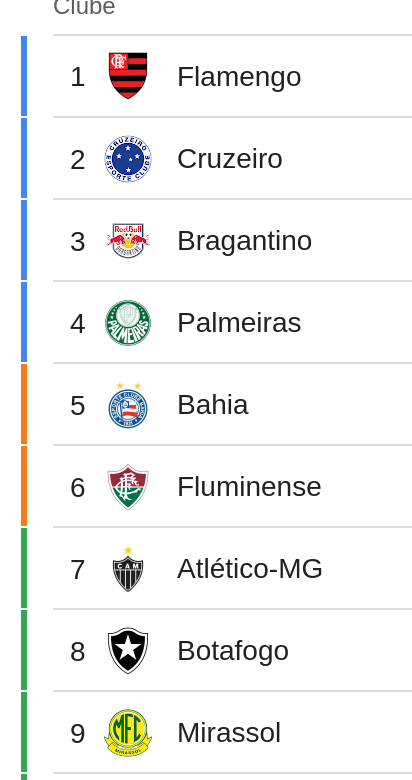Click position number 5 in table
Screen dimensions: 412x780
pyautogui.click(x=78, y=405)
